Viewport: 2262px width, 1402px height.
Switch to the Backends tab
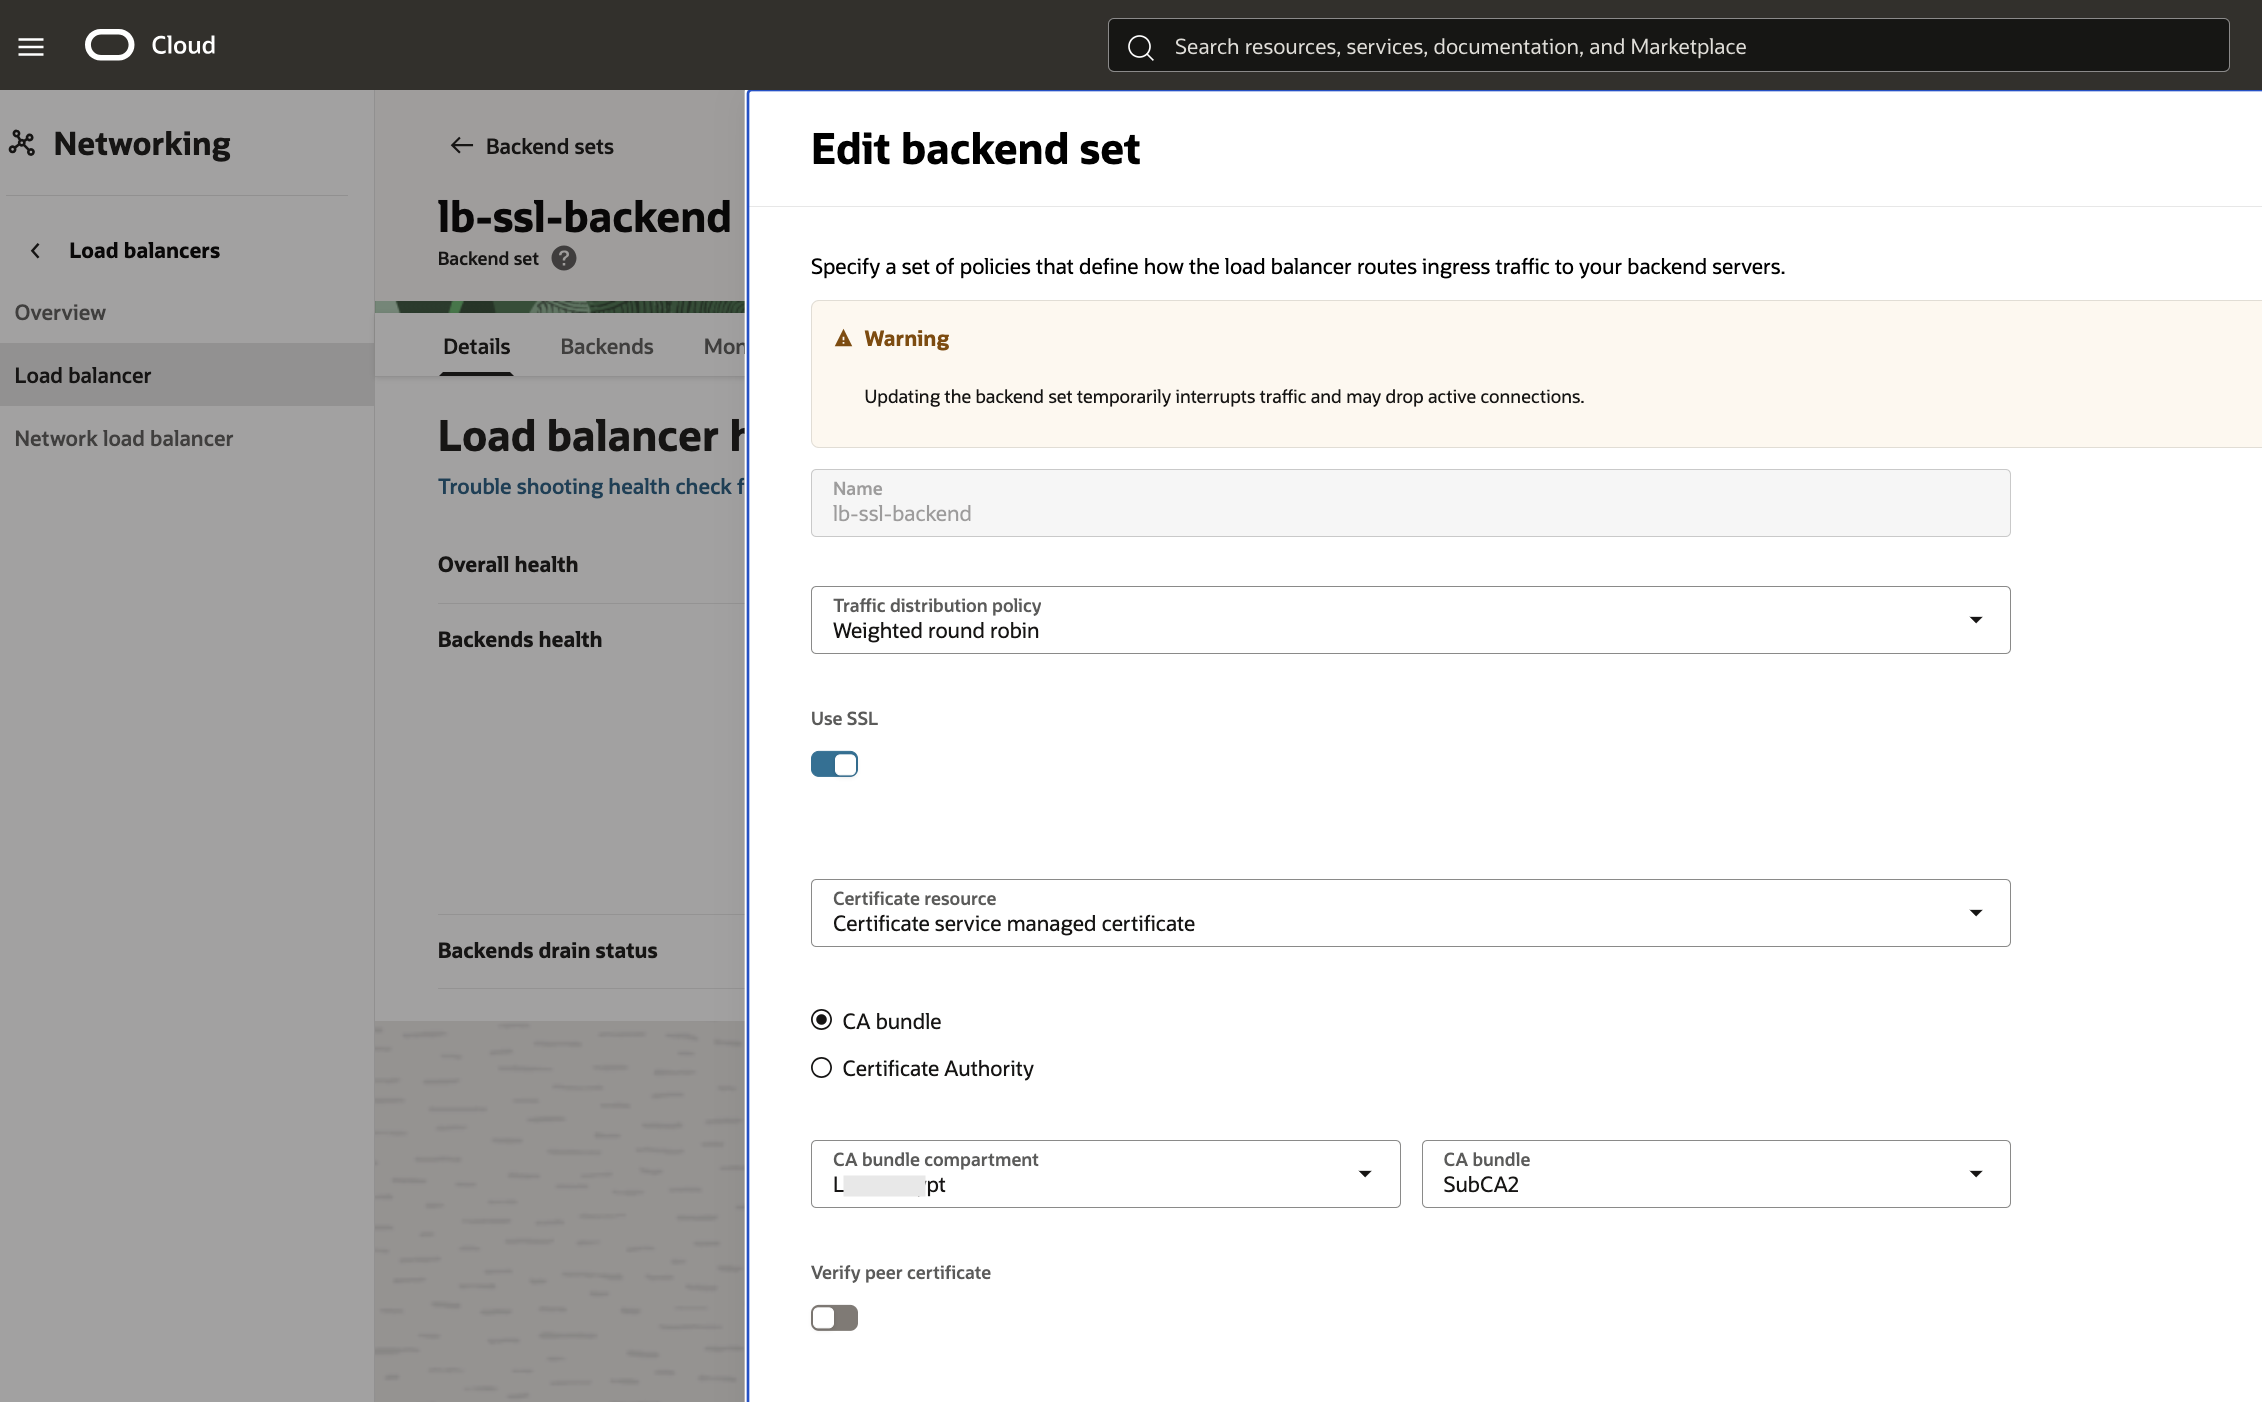coord(606,346)
